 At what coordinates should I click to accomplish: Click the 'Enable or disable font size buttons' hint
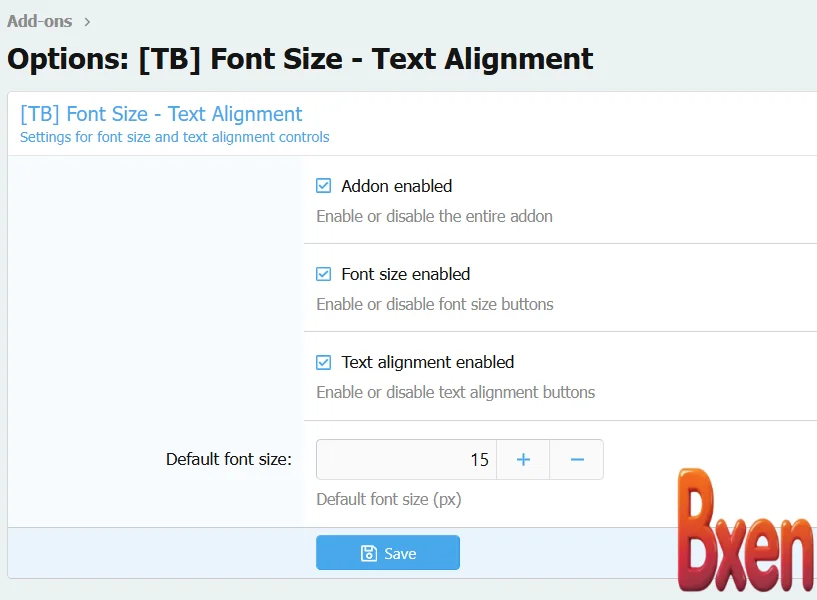pyautogui.click(x=434, y=304)
